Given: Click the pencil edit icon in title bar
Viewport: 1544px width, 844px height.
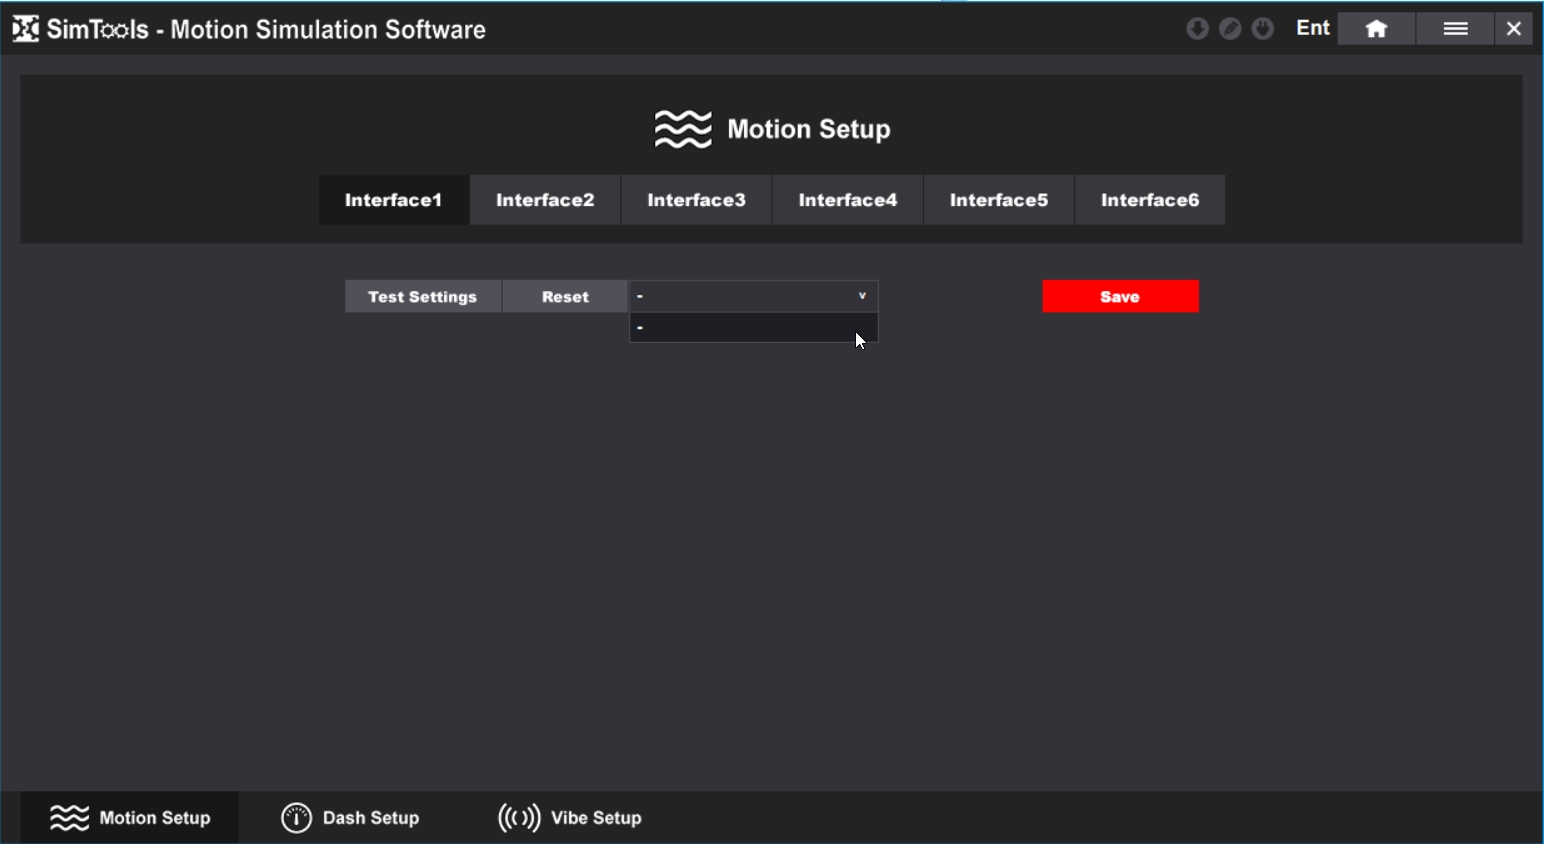Looking at the screenshot, I should click(1230, 29).
